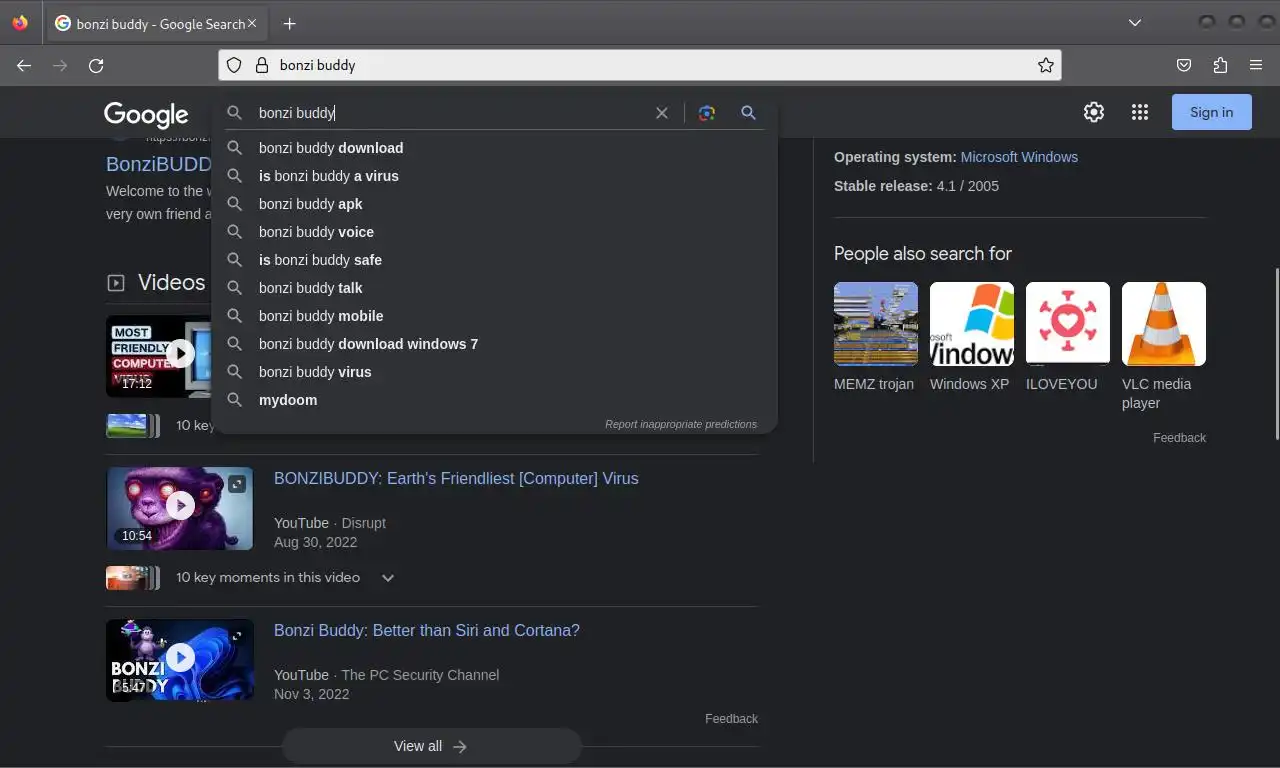Close the bonzi buddy Google Search tab
1280x768 pixels.
251,23
